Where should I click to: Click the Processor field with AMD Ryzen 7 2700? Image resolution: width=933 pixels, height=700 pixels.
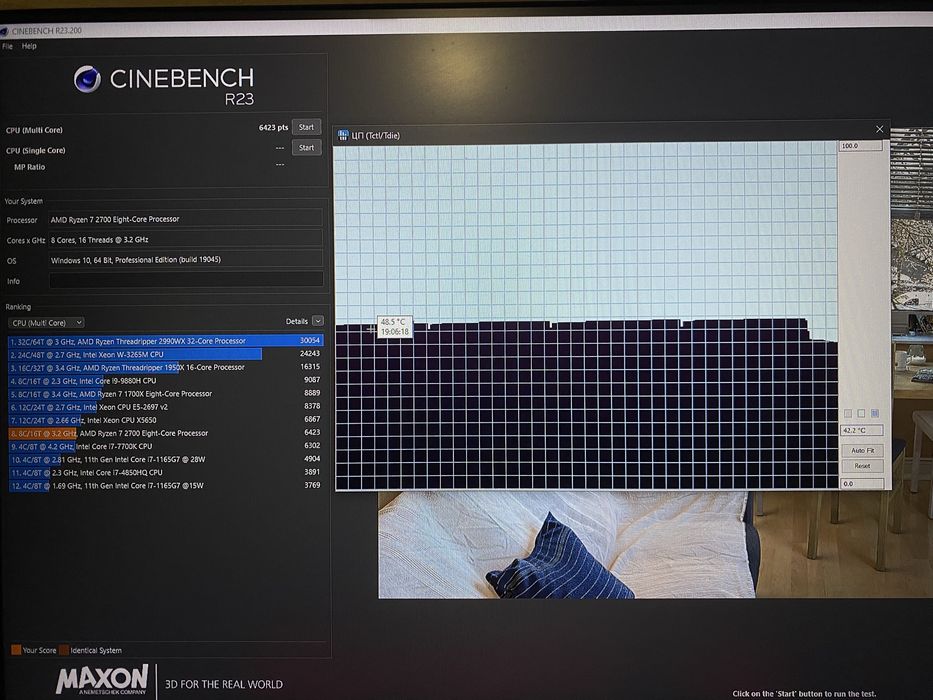186,219
